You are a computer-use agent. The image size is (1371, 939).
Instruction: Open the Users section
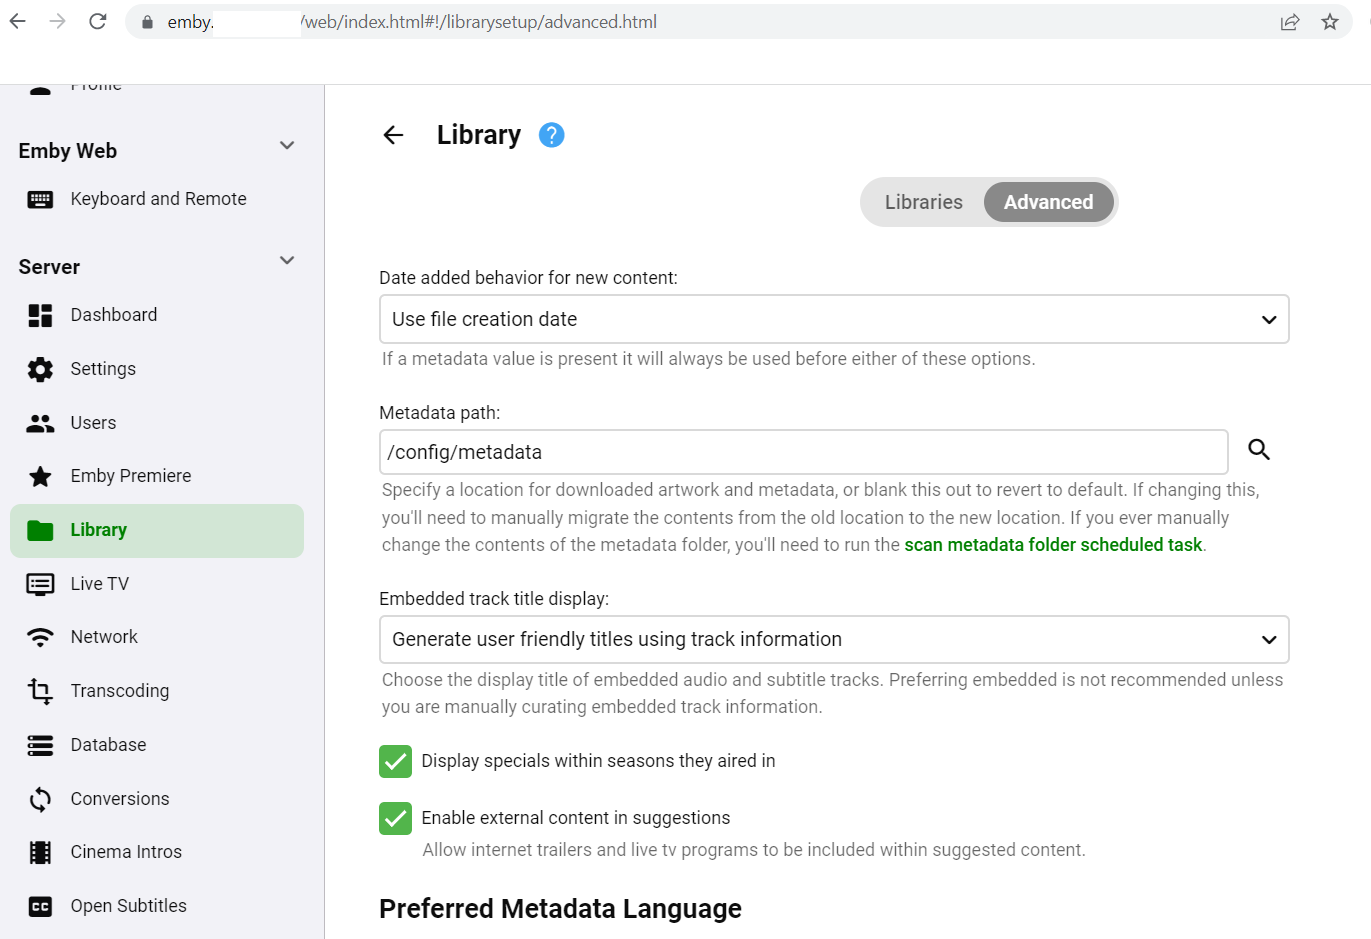(x=93, y=422)
